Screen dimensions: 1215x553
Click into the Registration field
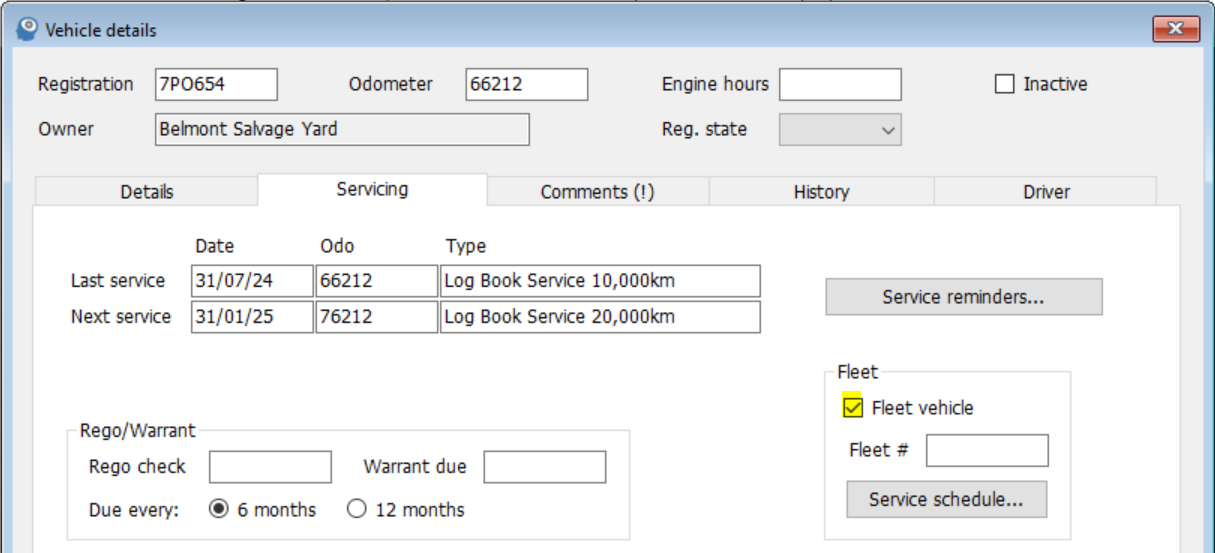216,85
